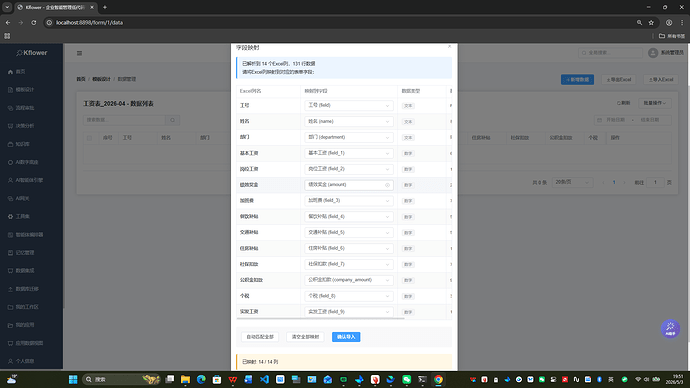Click the 清空全部映射 button
690x388 pixels.
click(x=305, y=337)
